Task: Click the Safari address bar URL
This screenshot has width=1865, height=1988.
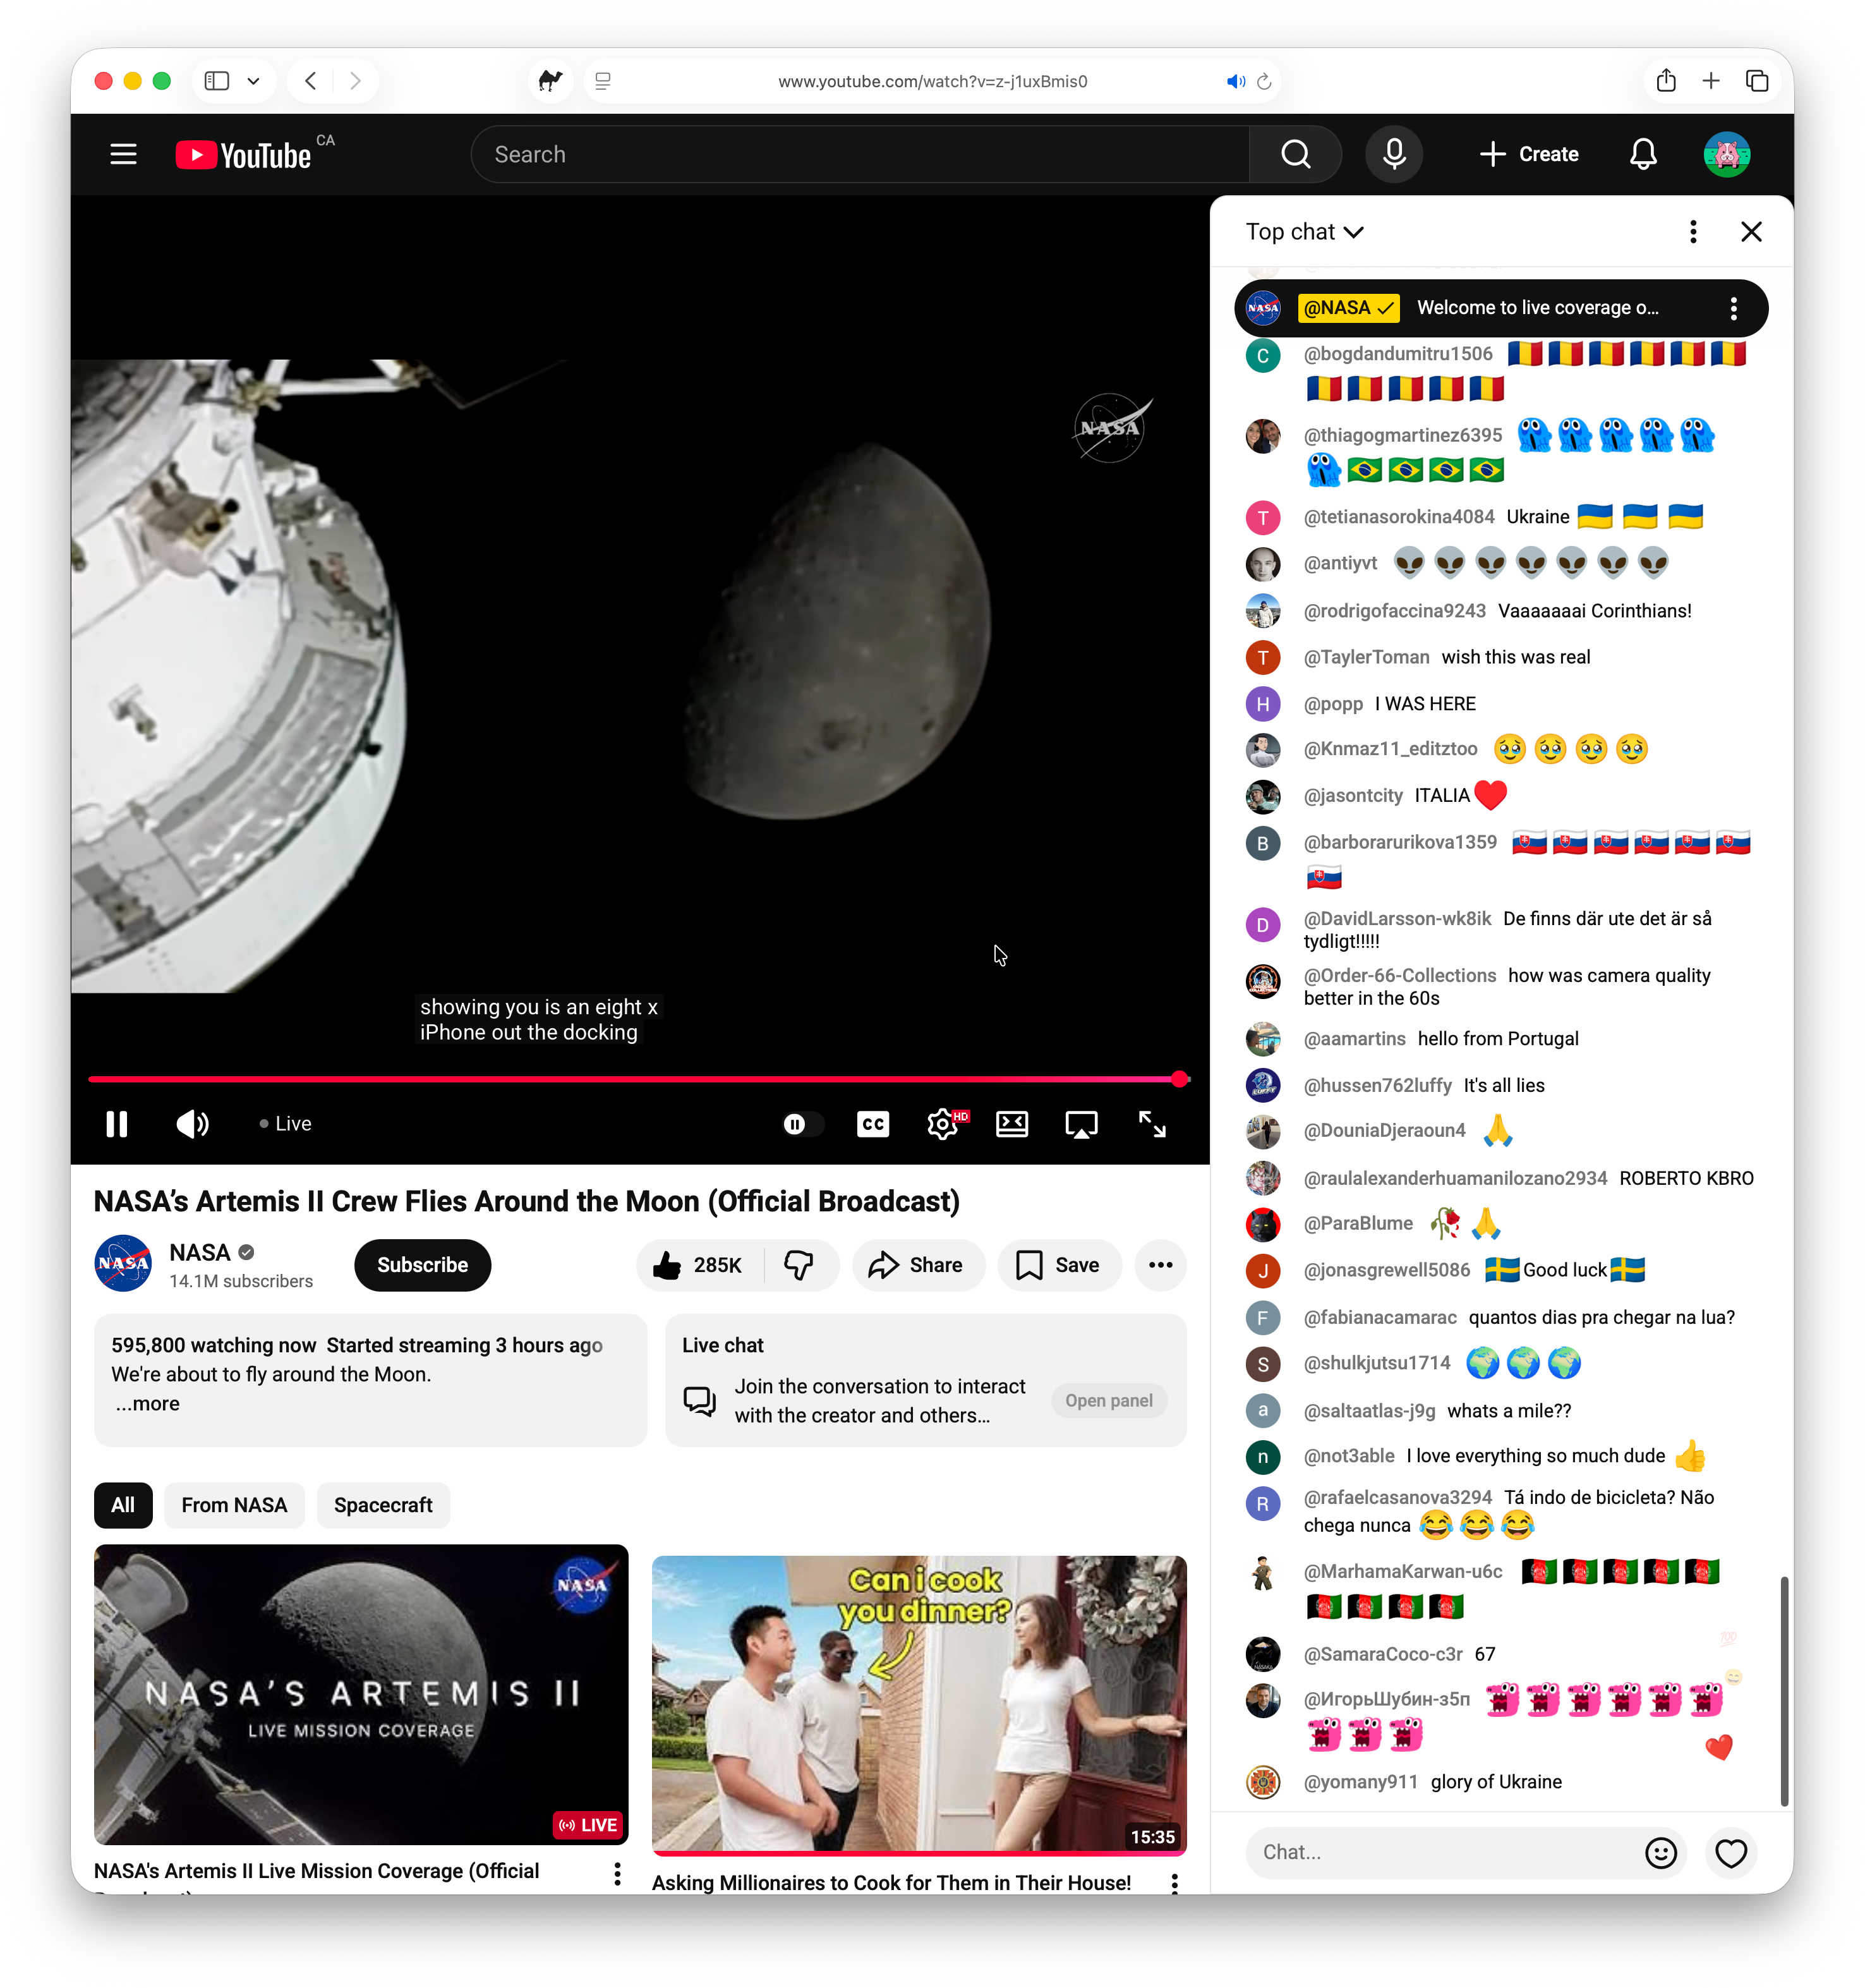Action: coord(932,81)
